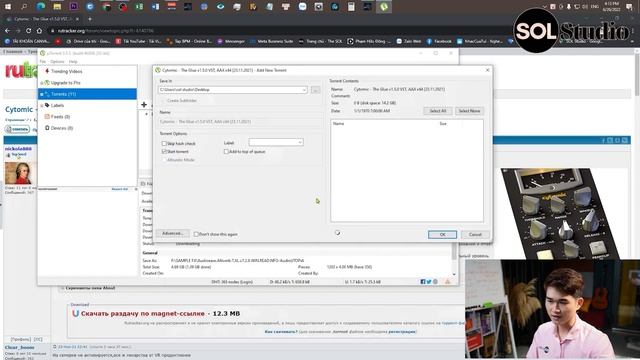This screenshot has height=360, width=640.
Task: Open uTorrent from the taskbar
Action: 384,7
